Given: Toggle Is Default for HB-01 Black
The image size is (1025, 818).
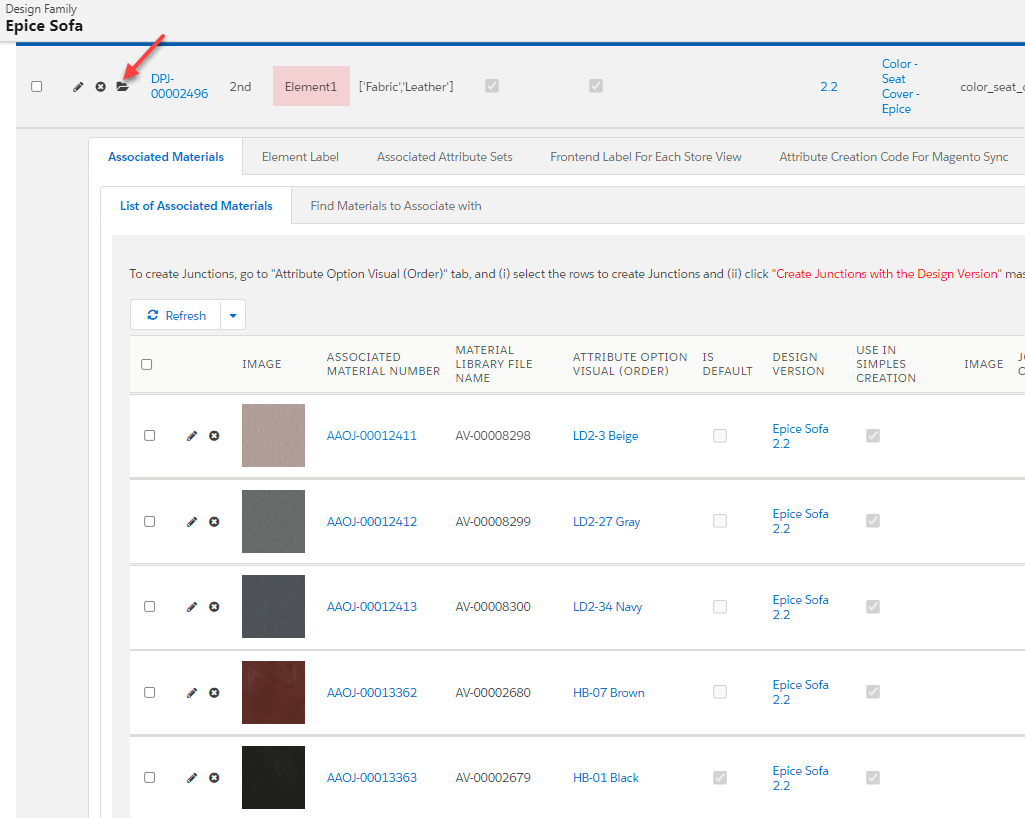Looking at the screenshot, I should point(720,777).
